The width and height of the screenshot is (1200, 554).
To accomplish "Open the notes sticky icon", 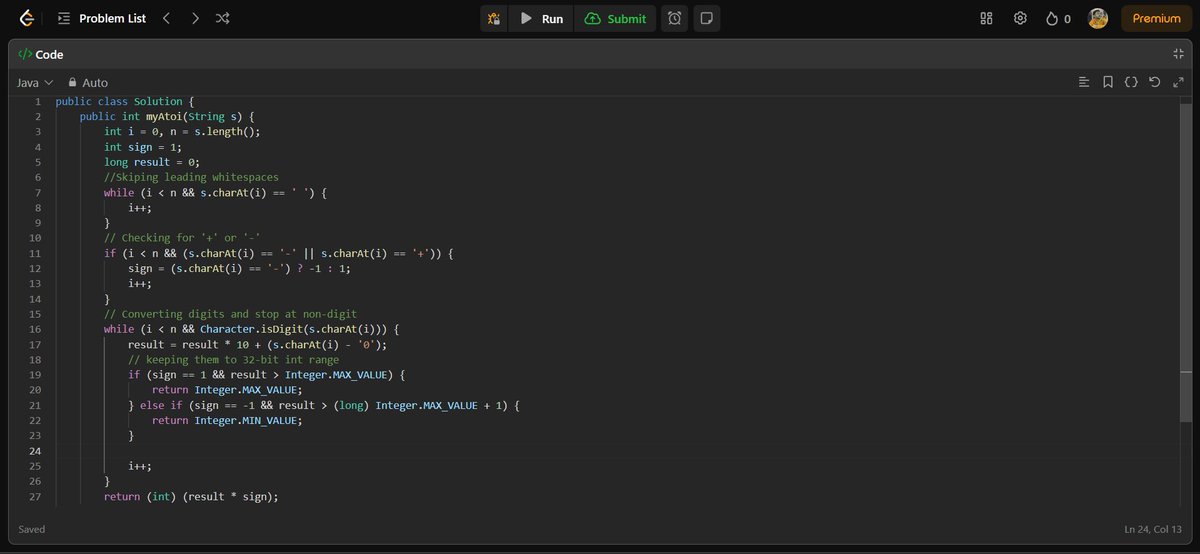I will 706,18.
